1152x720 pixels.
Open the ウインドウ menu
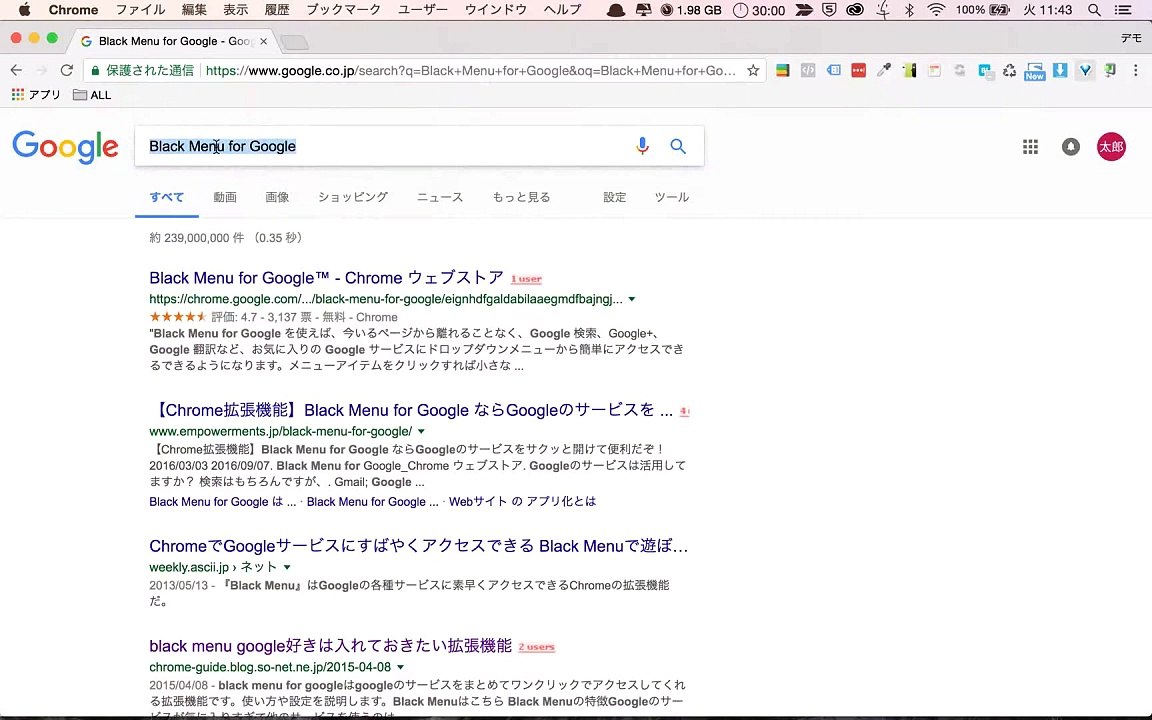coord(495,10)
